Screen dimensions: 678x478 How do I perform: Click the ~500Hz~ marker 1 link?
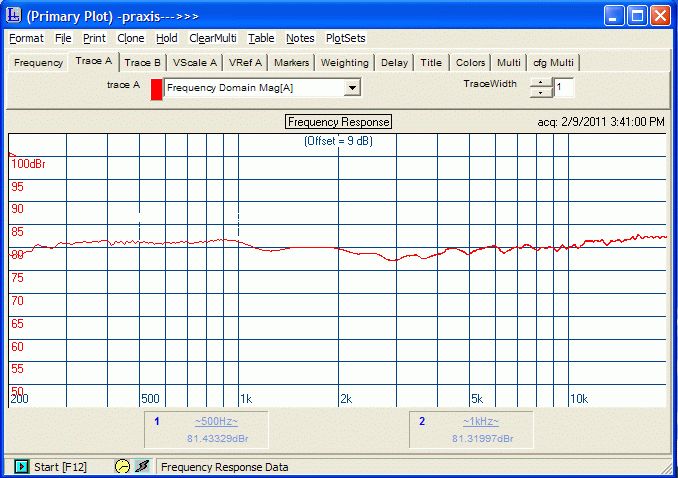(216, 421)
